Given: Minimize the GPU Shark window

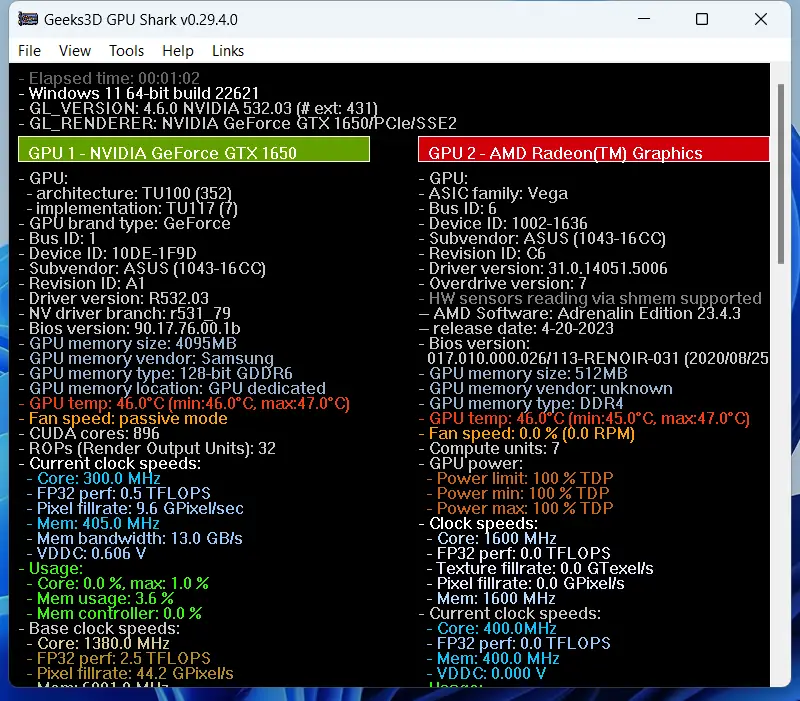Looking at the screenshot, I should pos(644,19).
